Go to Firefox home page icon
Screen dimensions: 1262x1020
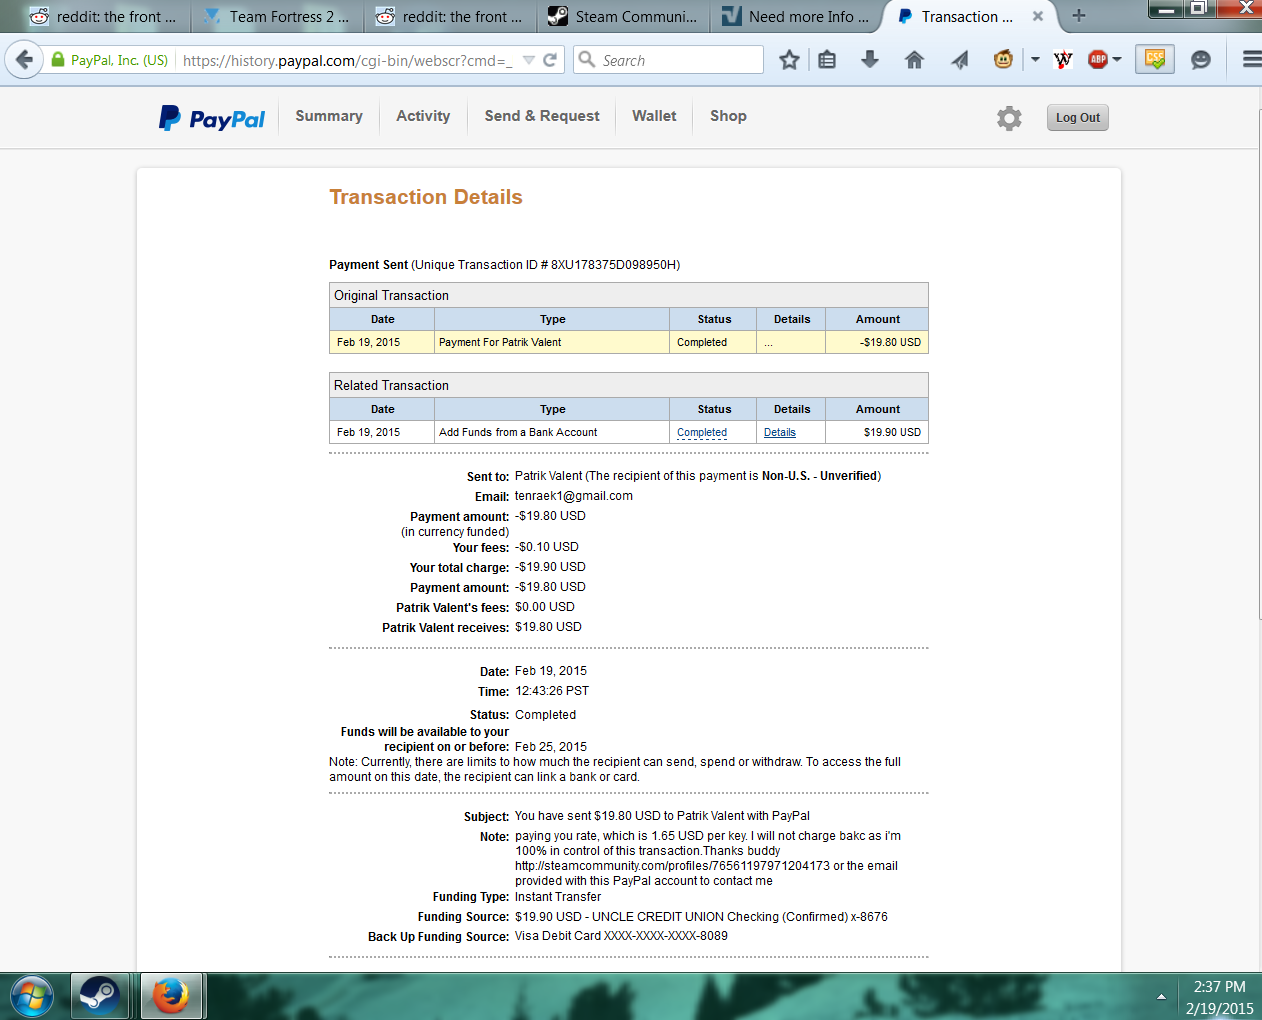coord(913,60)
